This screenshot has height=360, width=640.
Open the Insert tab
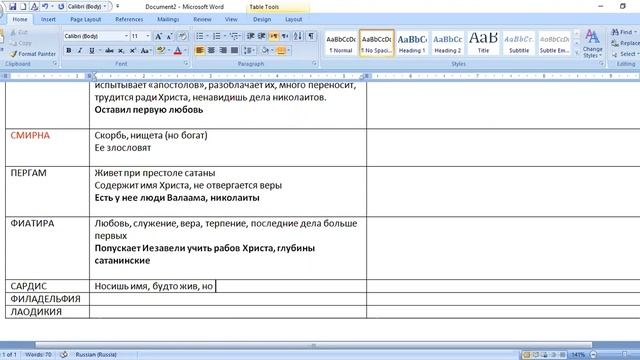pyautogui.click(x=48, y=19)
